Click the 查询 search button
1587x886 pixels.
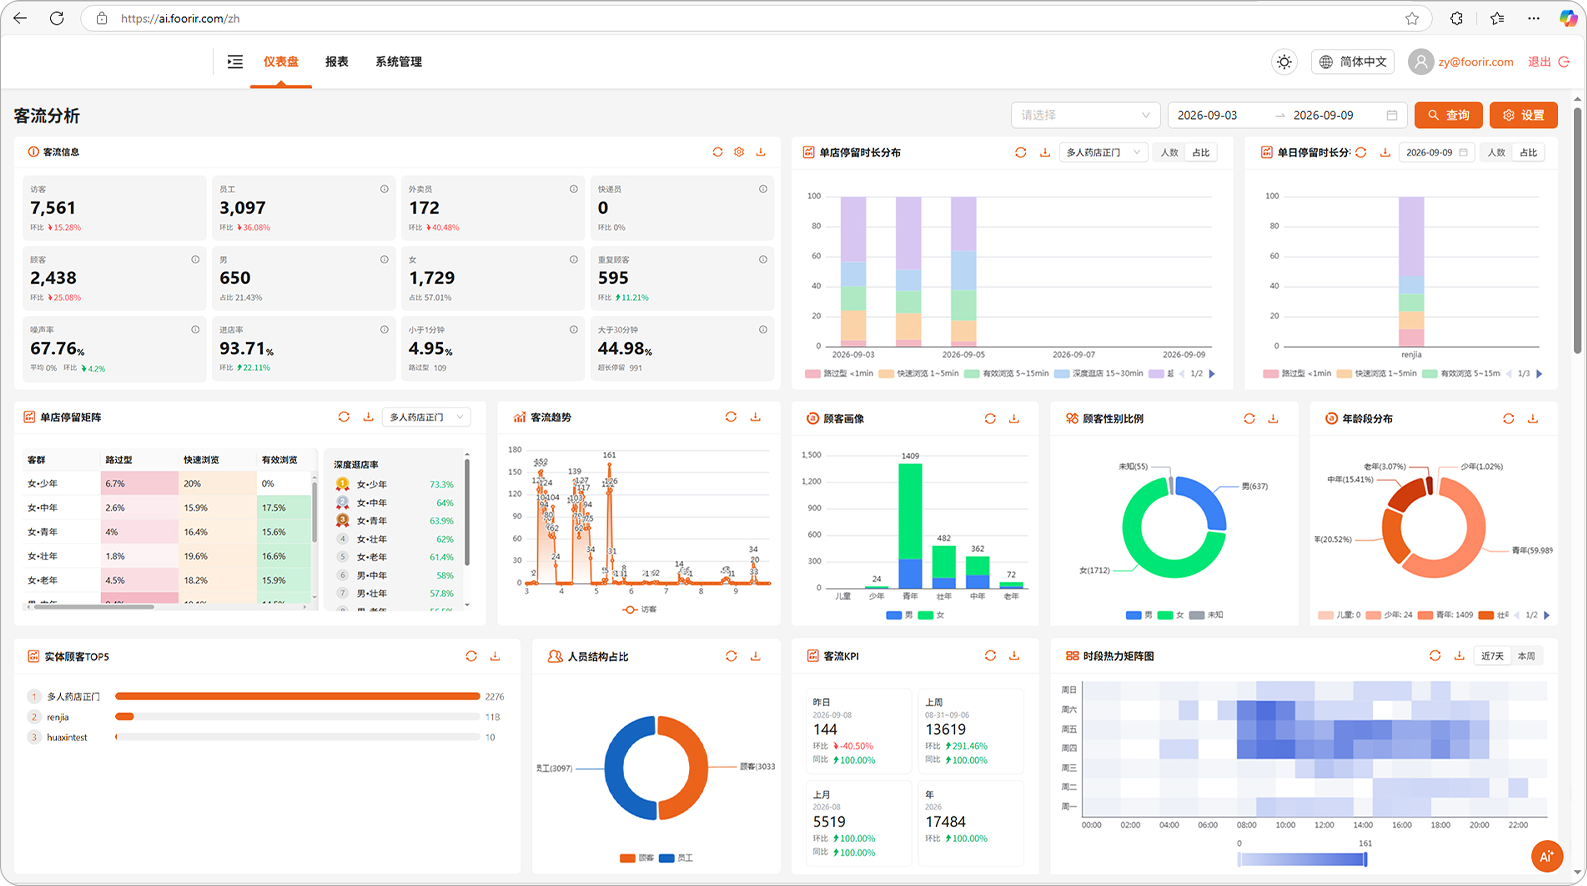coord(1448,115)
